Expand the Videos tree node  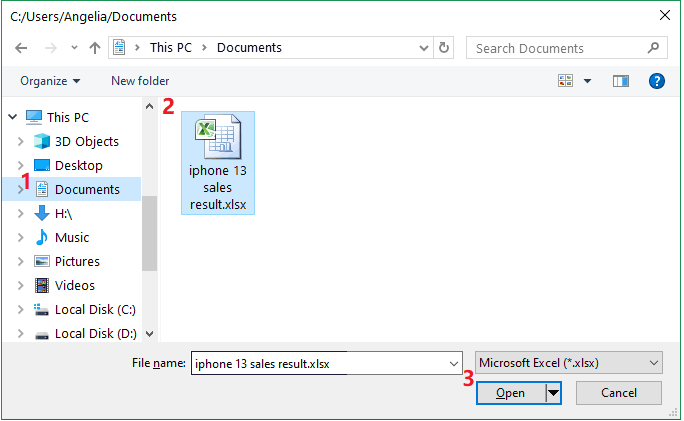click(x=21, y=285)
